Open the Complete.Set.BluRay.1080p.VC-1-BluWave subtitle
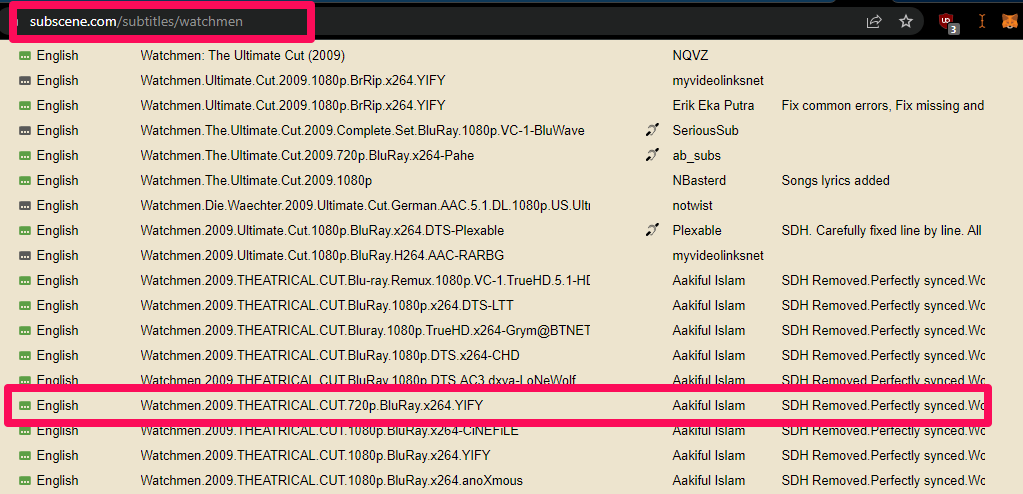1023x494 pixels. tap(362, 131)
